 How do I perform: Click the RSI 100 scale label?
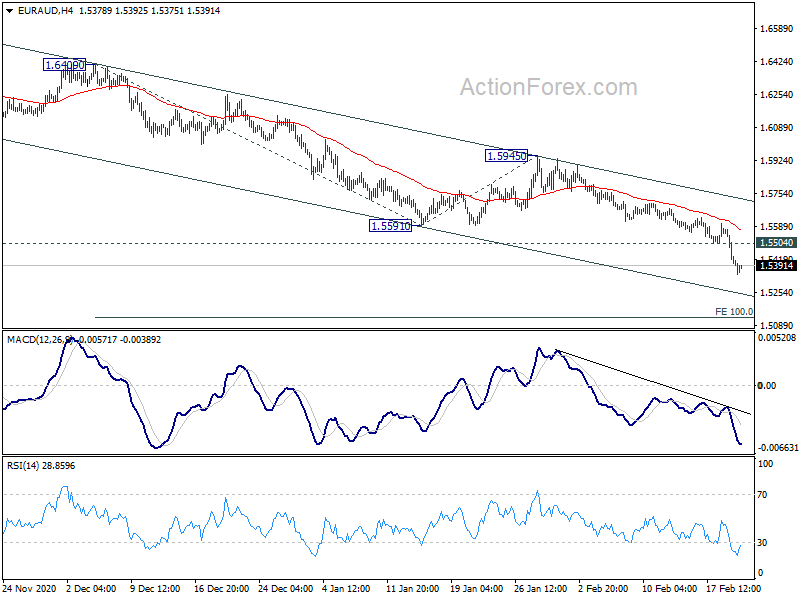[765, 464]
